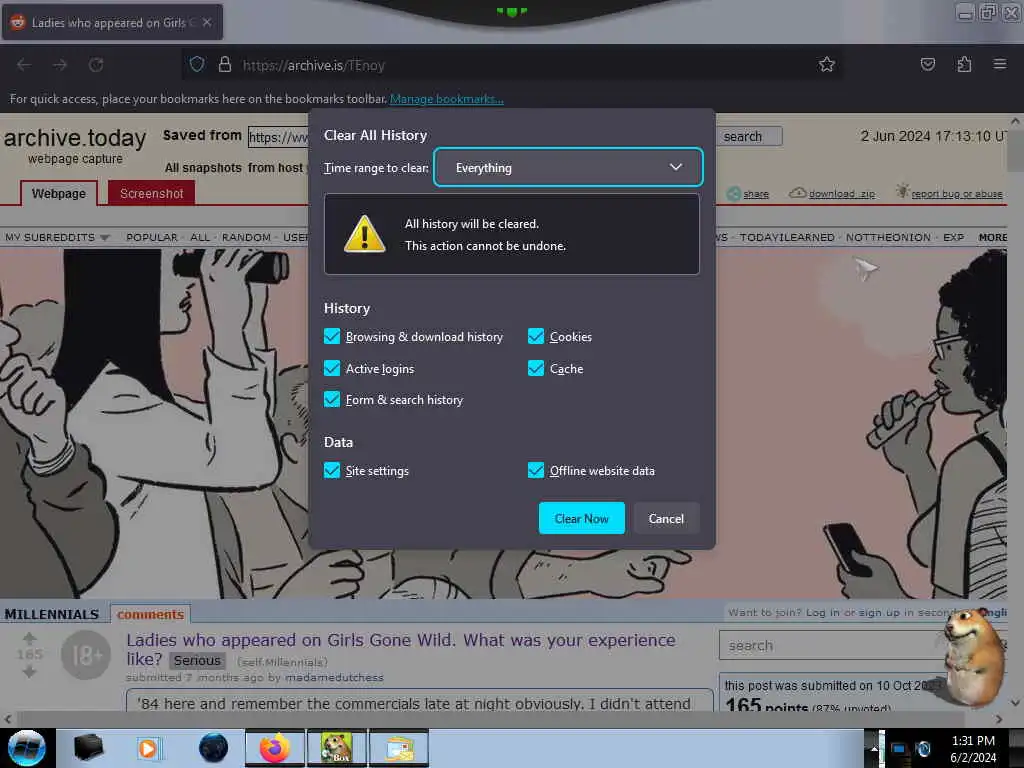Click the horizontal scrollbar right arrow
This screenshot has width=1024, height=768.
tap(999, 718)
